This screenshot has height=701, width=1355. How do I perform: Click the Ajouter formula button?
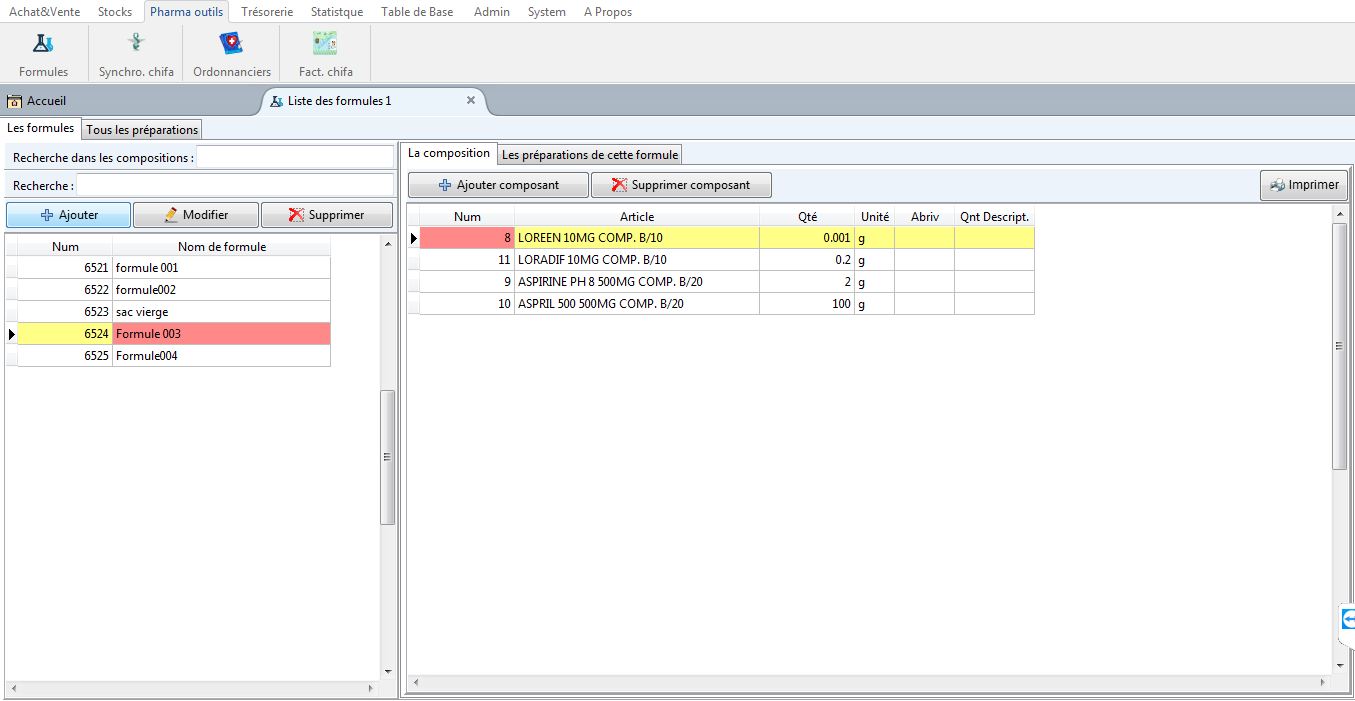coord(68,215)
